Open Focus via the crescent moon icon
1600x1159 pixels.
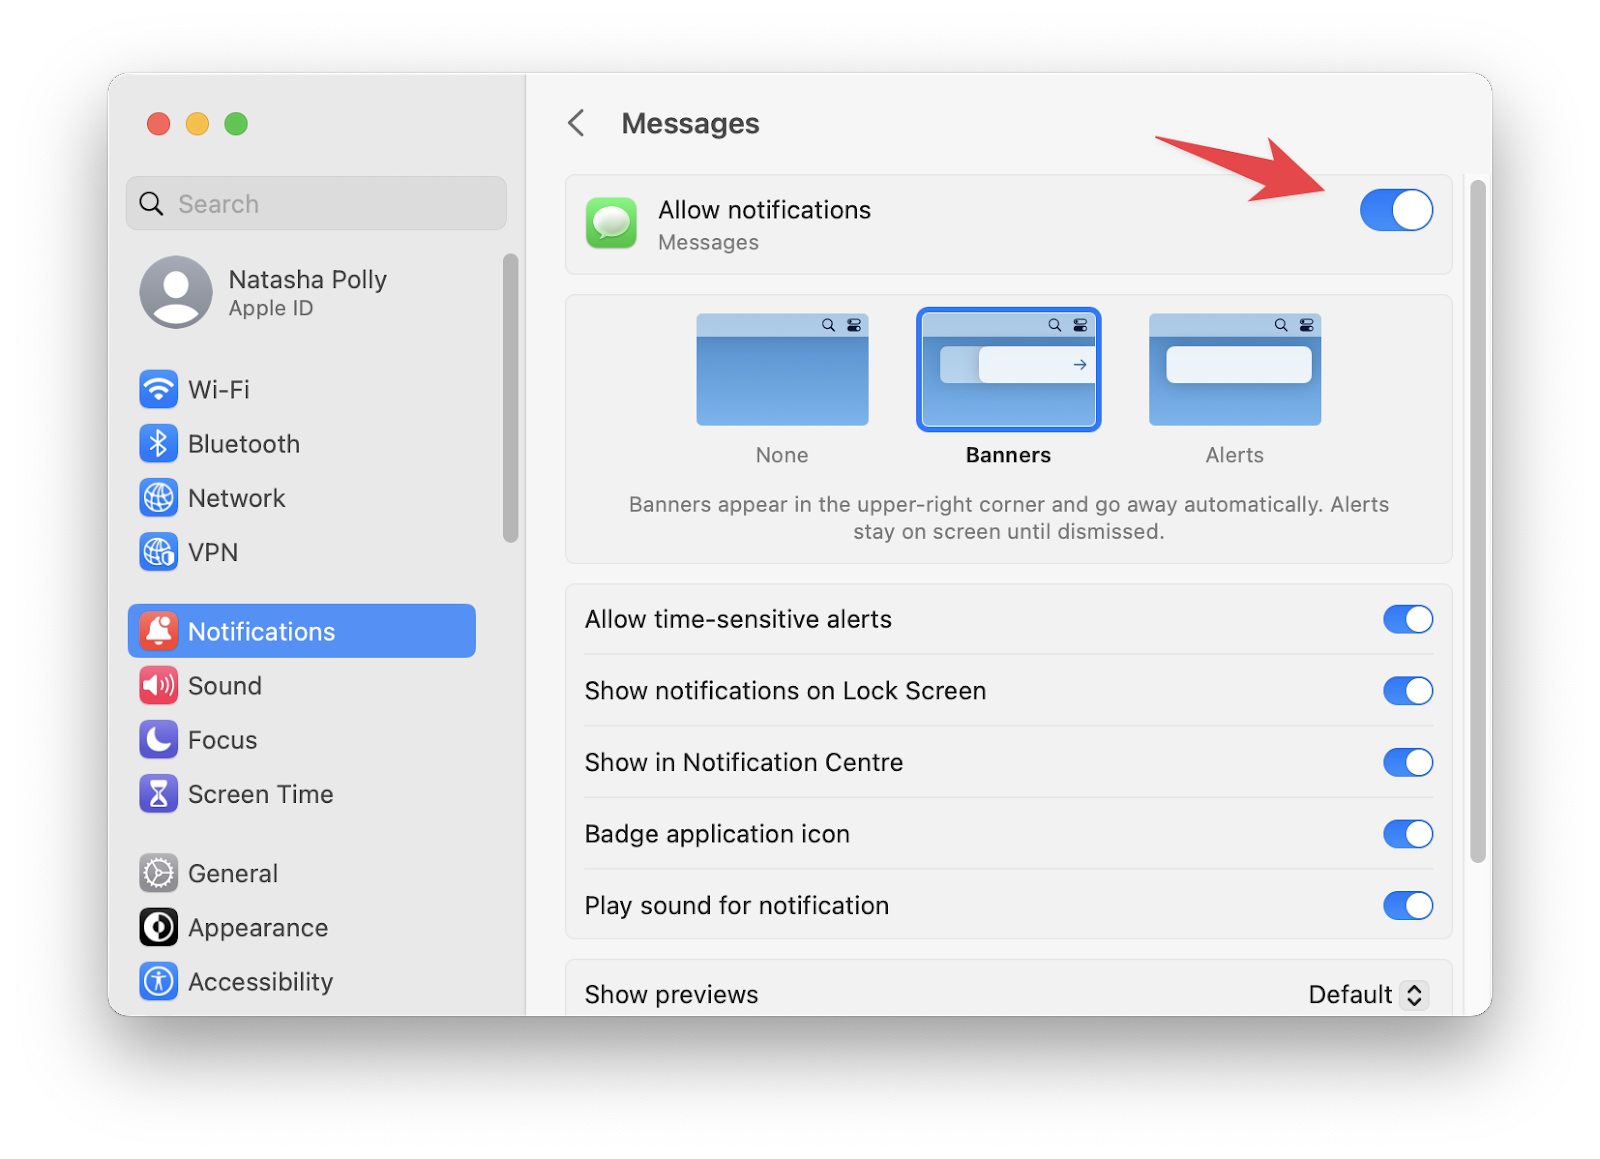coord(158,740)
